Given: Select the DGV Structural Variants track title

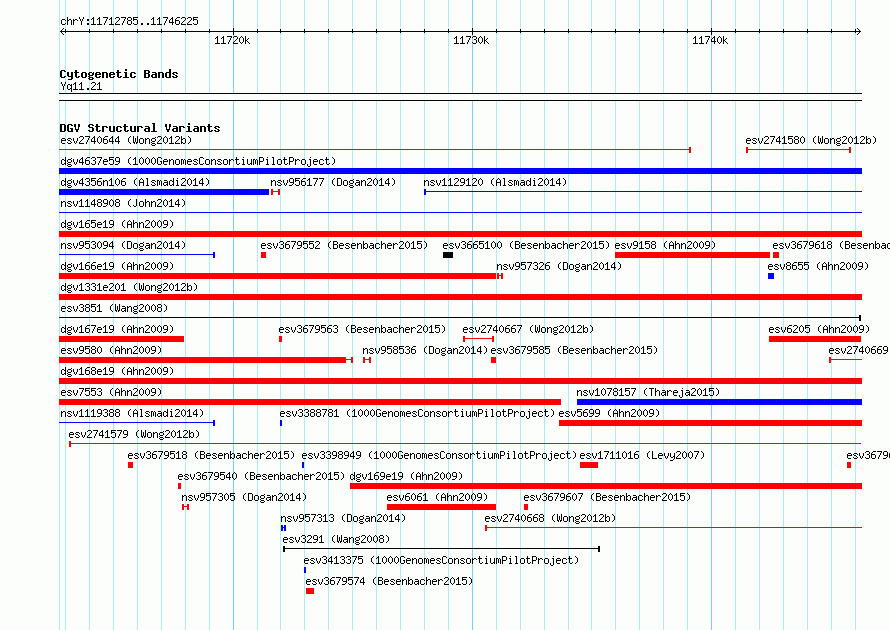Looking at the screenshot, I should point(140,128).
